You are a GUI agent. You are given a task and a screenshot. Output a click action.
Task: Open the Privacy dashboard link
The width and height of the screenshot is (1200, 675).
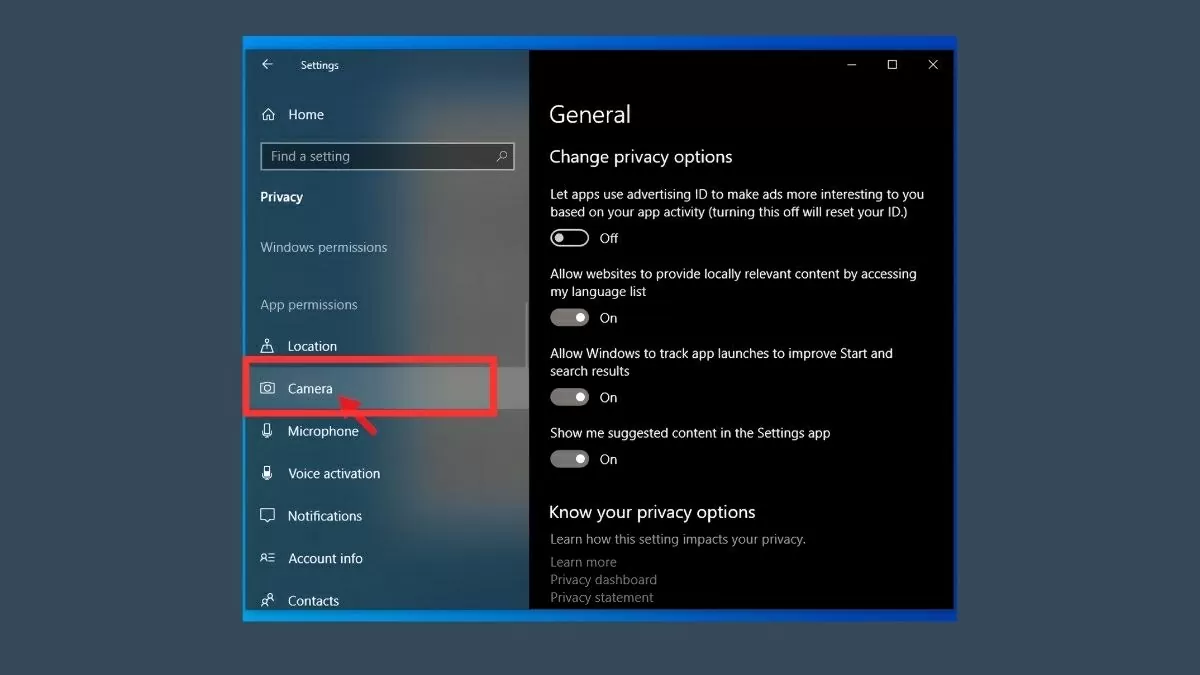click(x=603, y=580)
